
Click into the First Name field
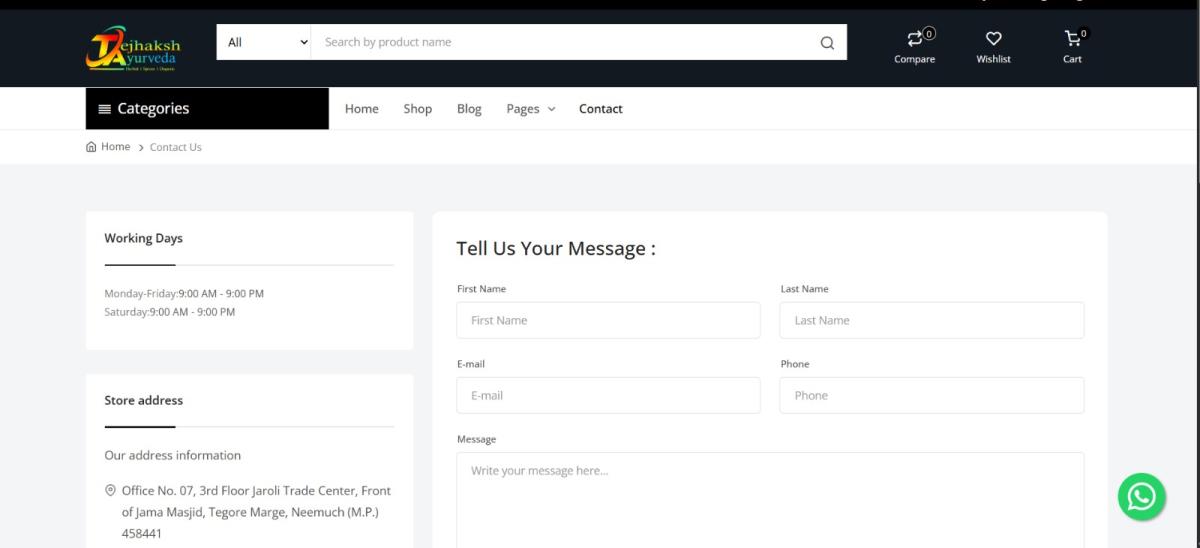point(608,320)
